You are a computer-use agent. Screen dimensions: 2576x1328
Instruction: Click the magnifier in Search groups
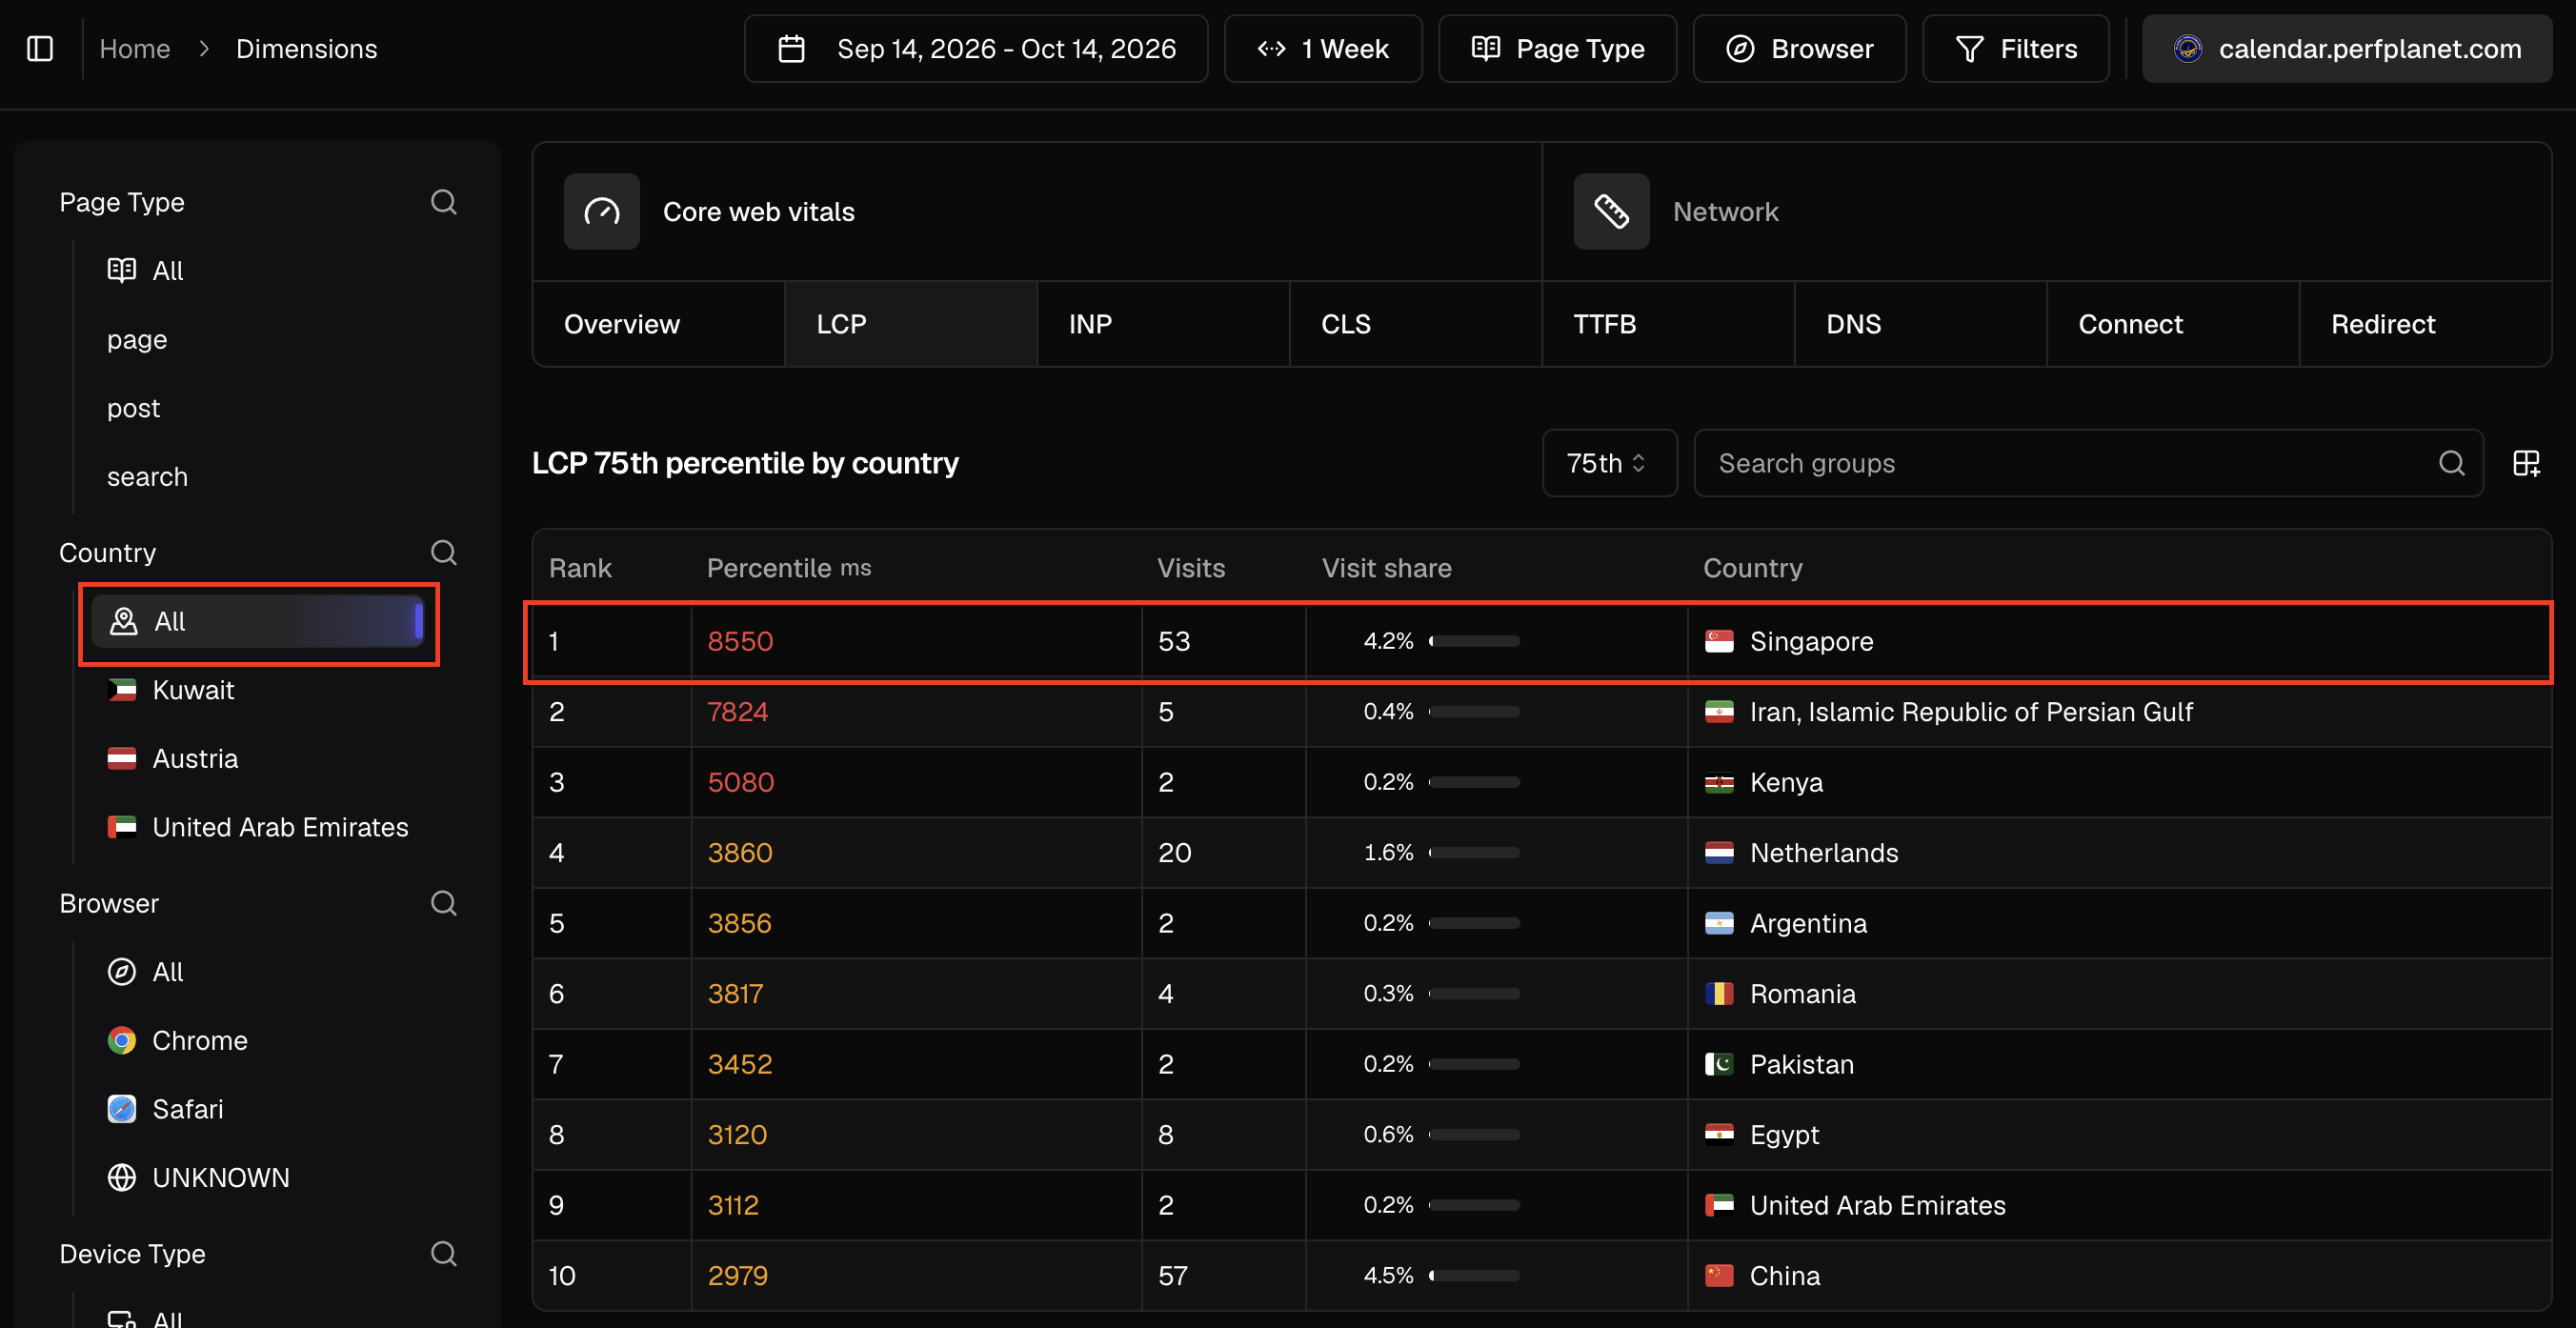[2451, 463]
